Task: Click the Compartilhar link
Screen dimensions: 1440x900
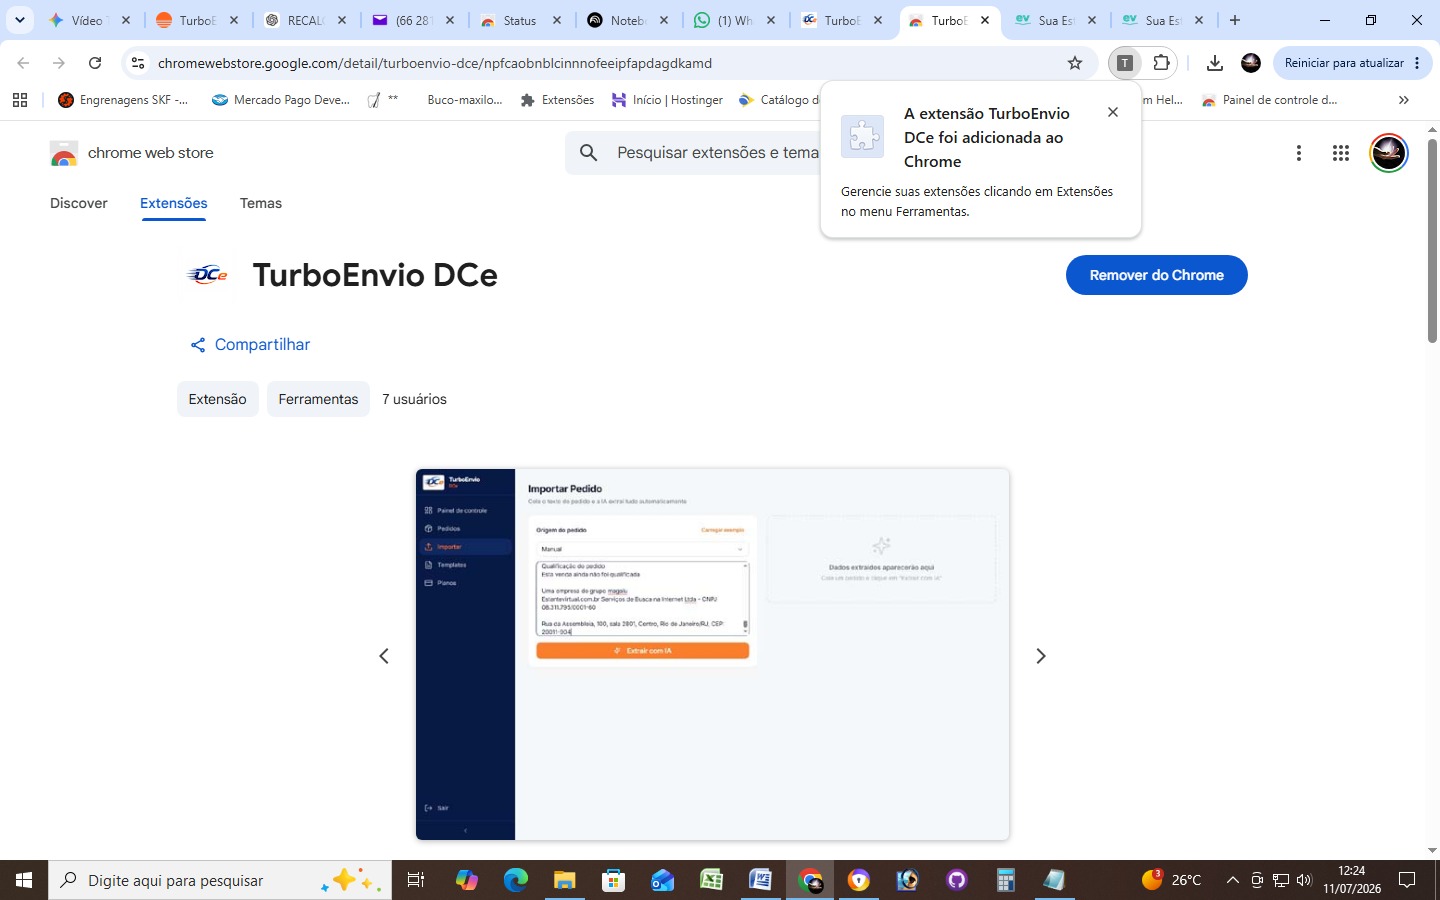Action: click(250, 345)
